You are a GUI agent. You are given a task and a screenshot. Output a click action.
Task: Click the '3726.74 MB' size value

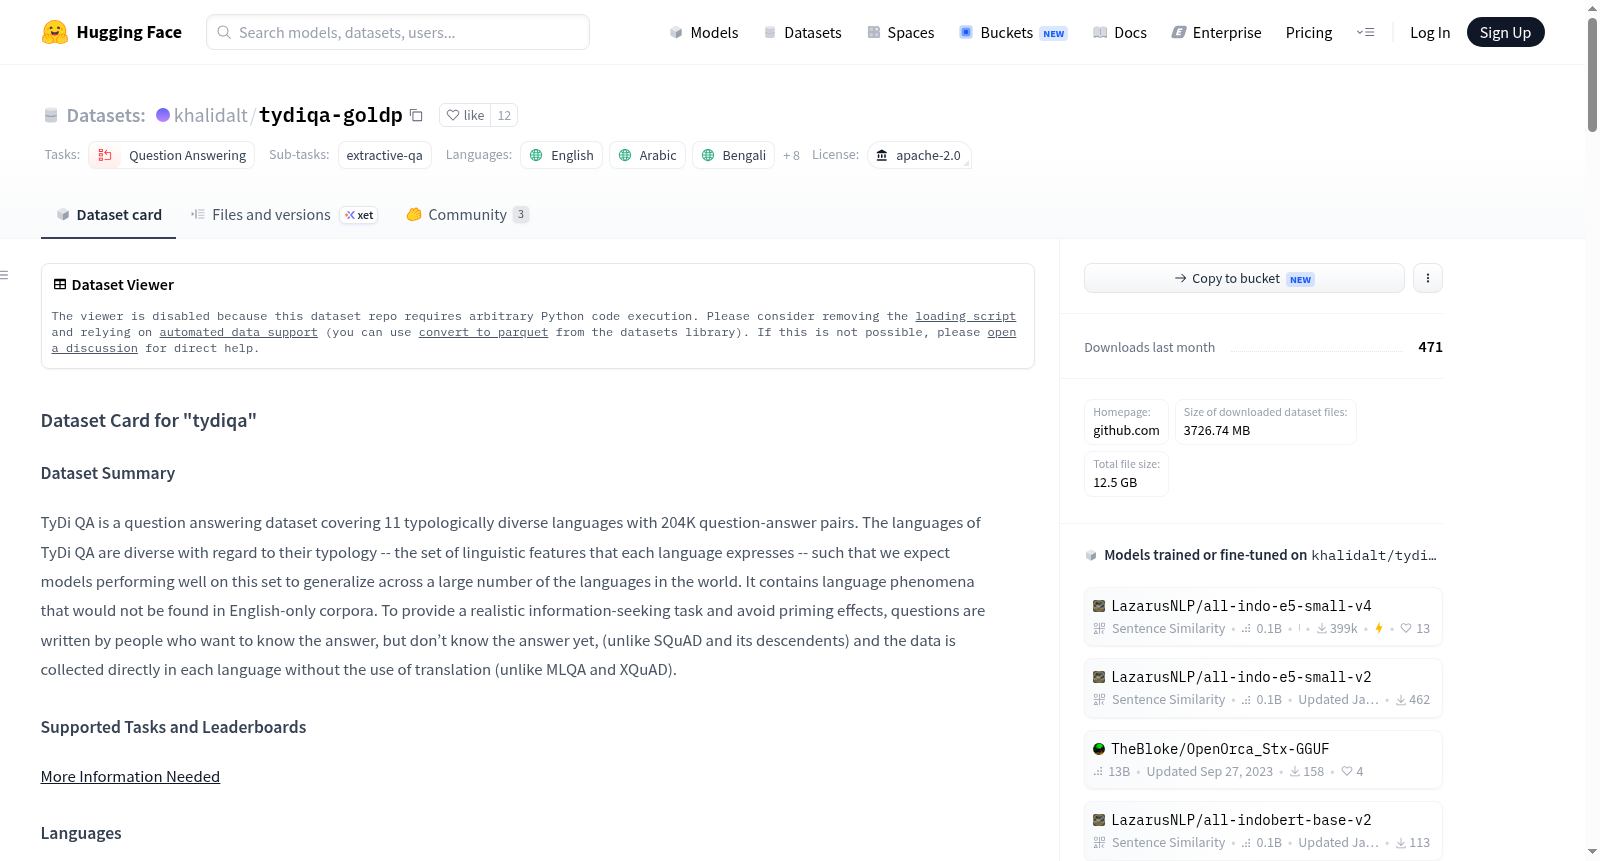coord(1216,431)
